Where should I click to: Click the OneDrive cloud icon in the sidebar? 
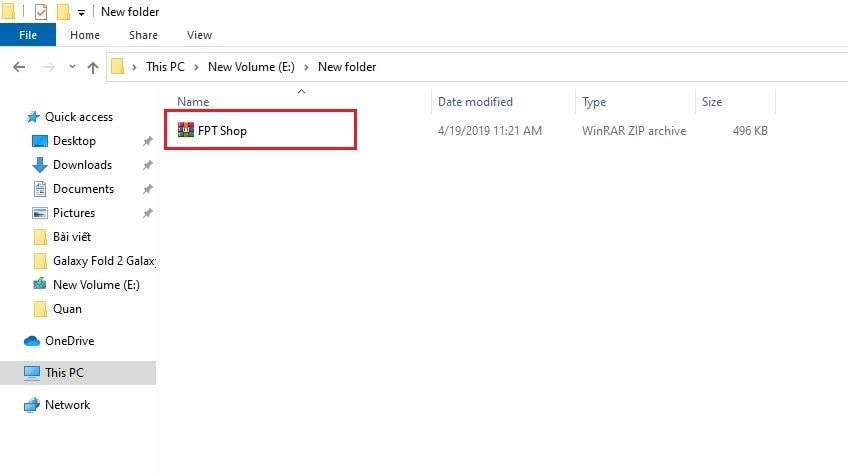click(32, 341)
